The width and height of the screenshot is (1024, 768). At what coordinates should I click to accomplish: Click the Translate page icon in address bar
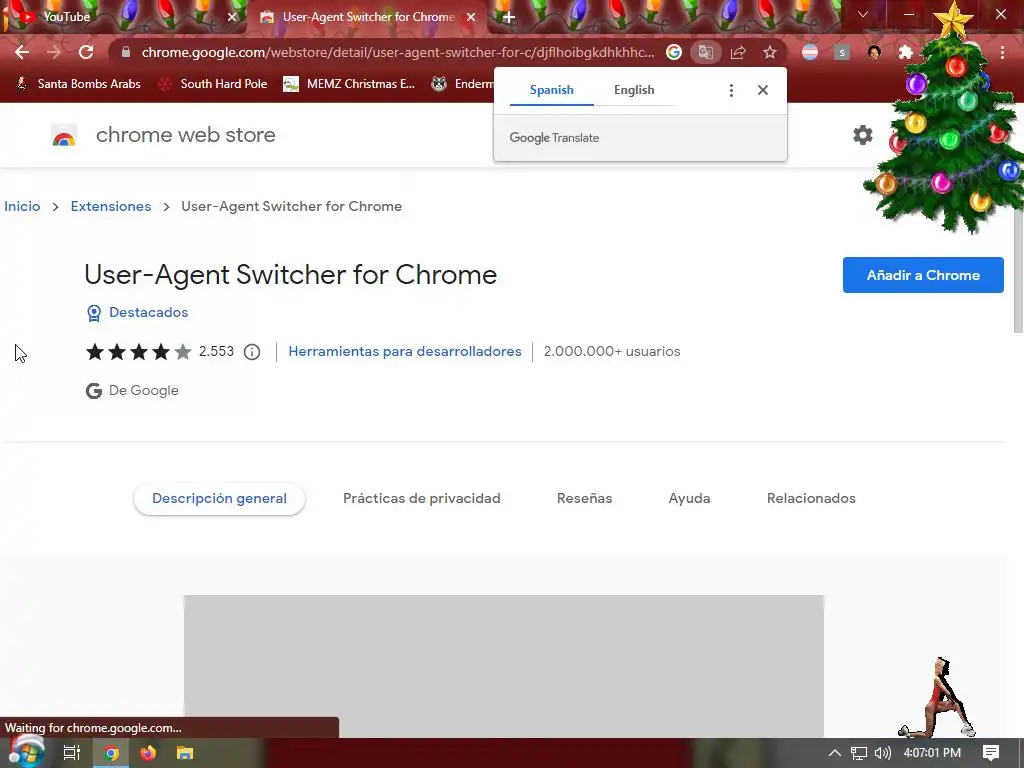coord(705,52)
